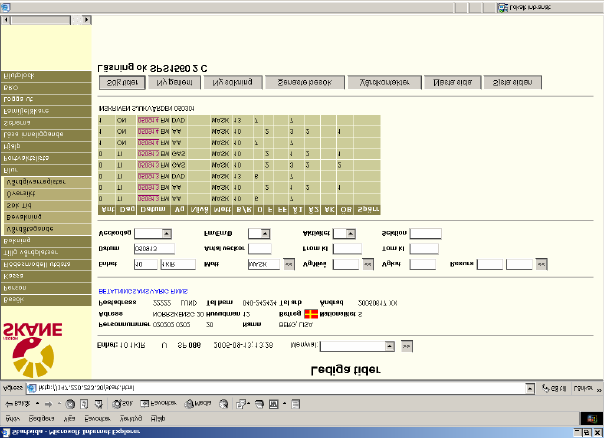The height and width of the screenshot is (438, 604).
Task: Open the Search (Sök) toolbar button
Action: click(122, 404)
